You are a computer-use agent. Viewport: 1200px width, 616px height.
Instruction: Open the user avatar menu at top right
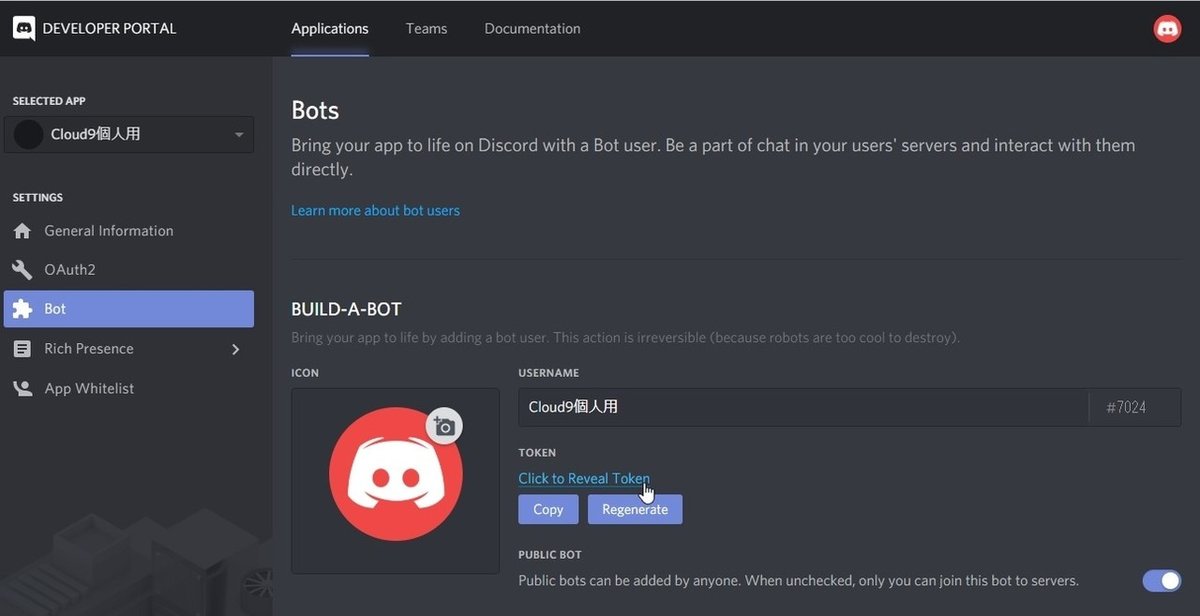pos(1167,29)
